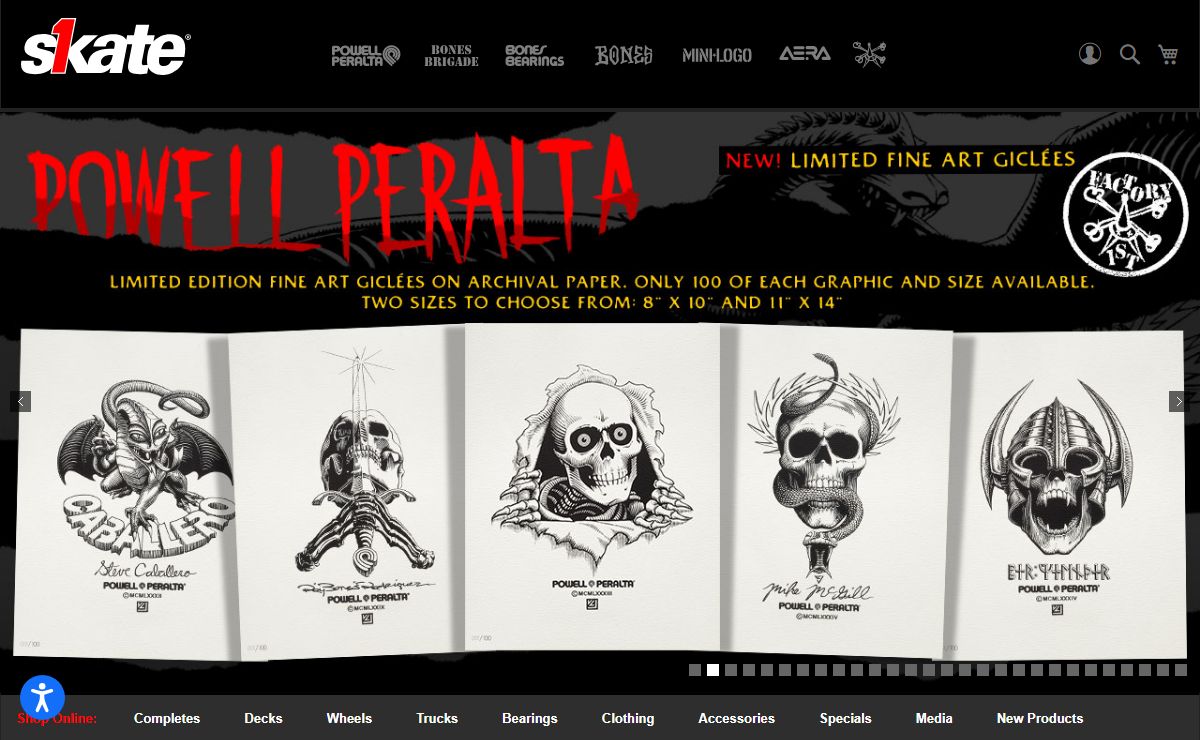Open the Wheels menu item

coord(349,718)
